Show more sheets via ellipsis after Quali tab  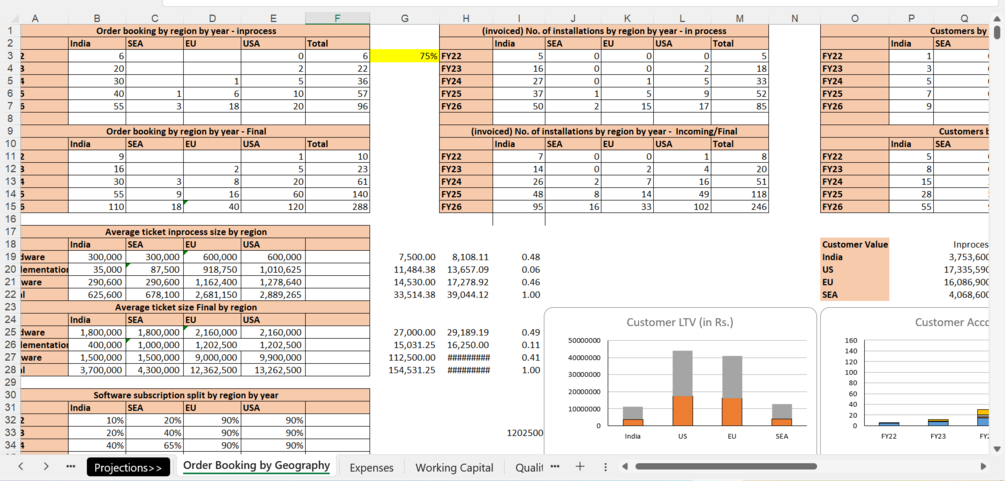[x=555, y=467]
